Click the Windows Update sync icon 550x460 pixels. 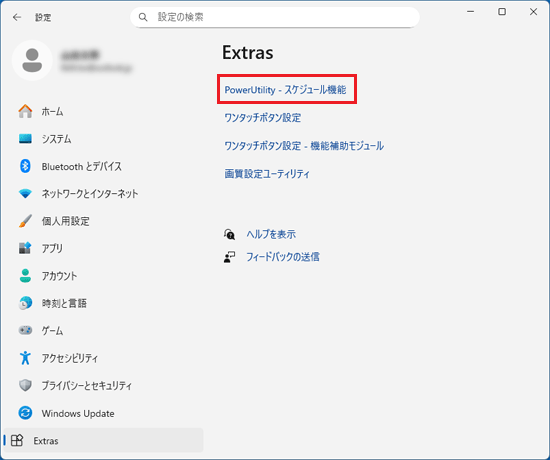pyautogui.click(x=25, y=413)
